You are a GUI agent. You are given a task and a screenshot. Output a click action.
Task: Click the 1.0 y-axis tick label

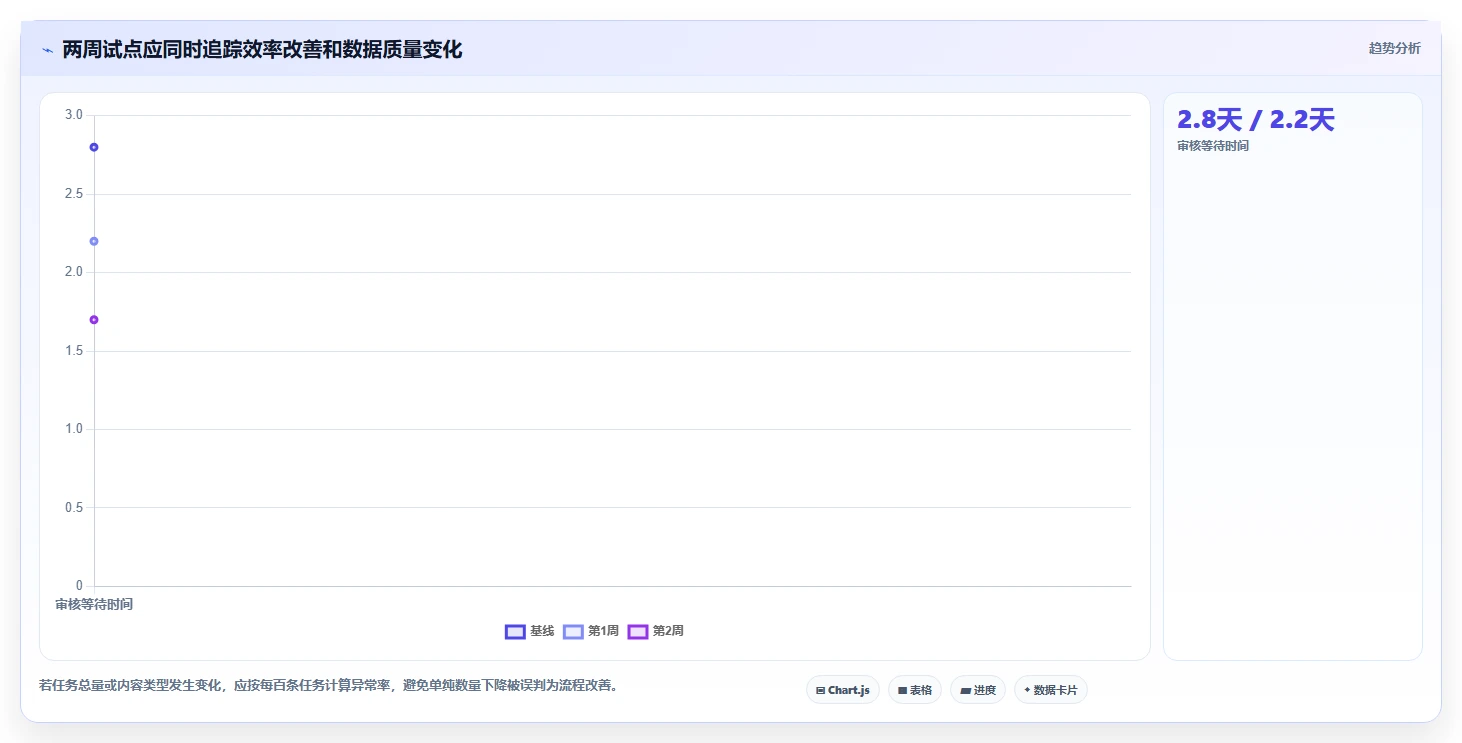[74, 429]
